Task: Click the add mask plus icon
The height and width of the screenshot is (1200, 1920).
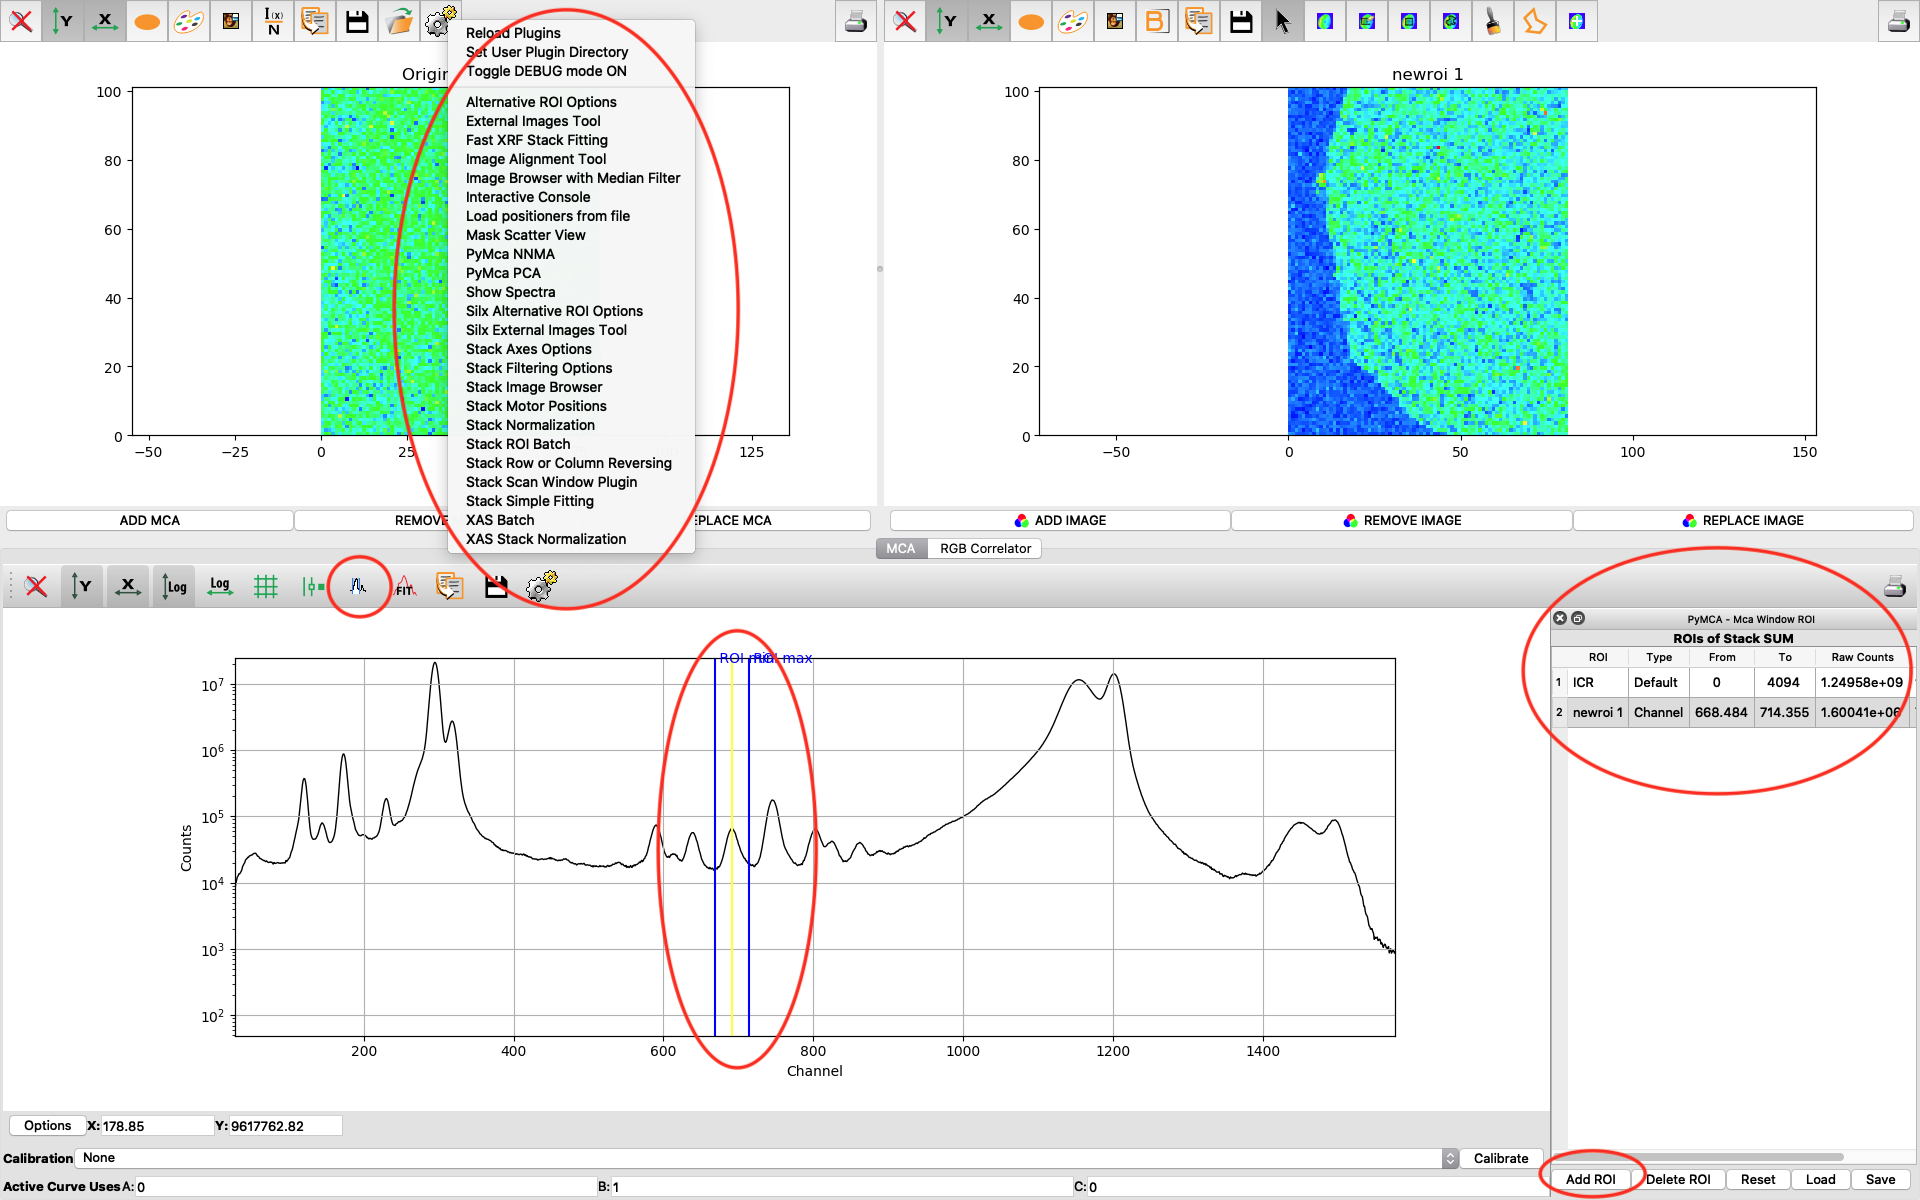Action: coord(1577,21)
